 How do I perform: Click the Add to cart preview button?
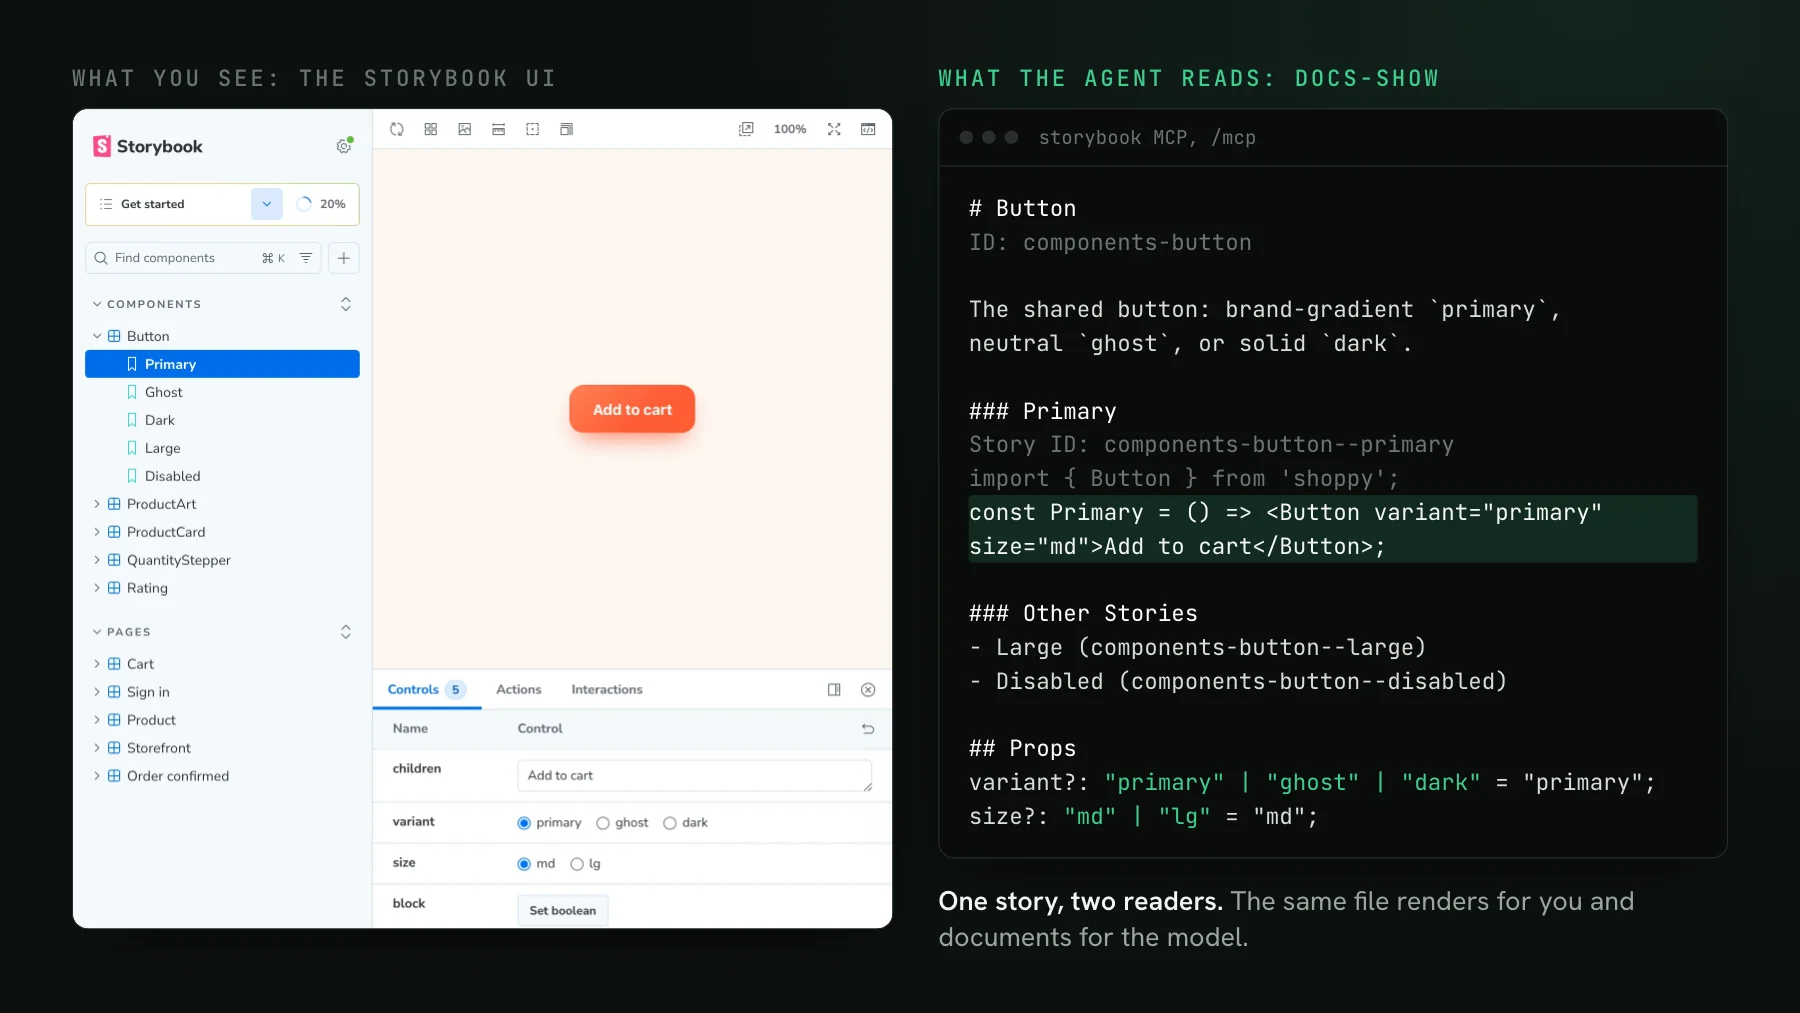(x=632, y=409)
